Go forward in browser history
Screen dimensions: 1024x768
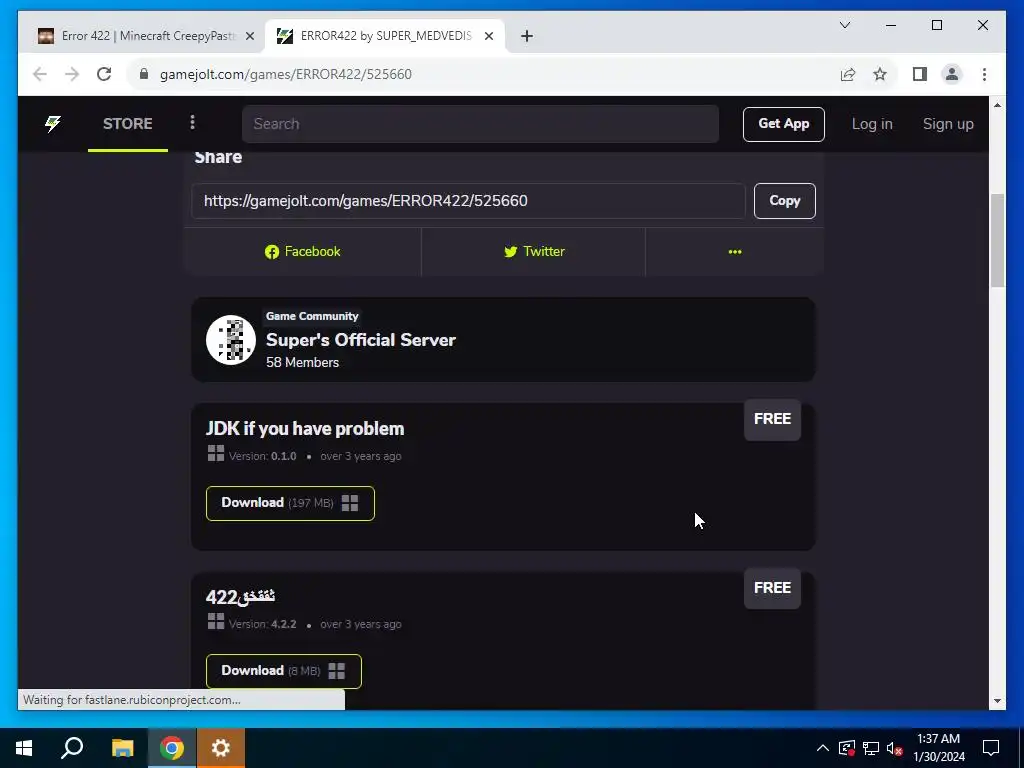(x=72, y=74)
